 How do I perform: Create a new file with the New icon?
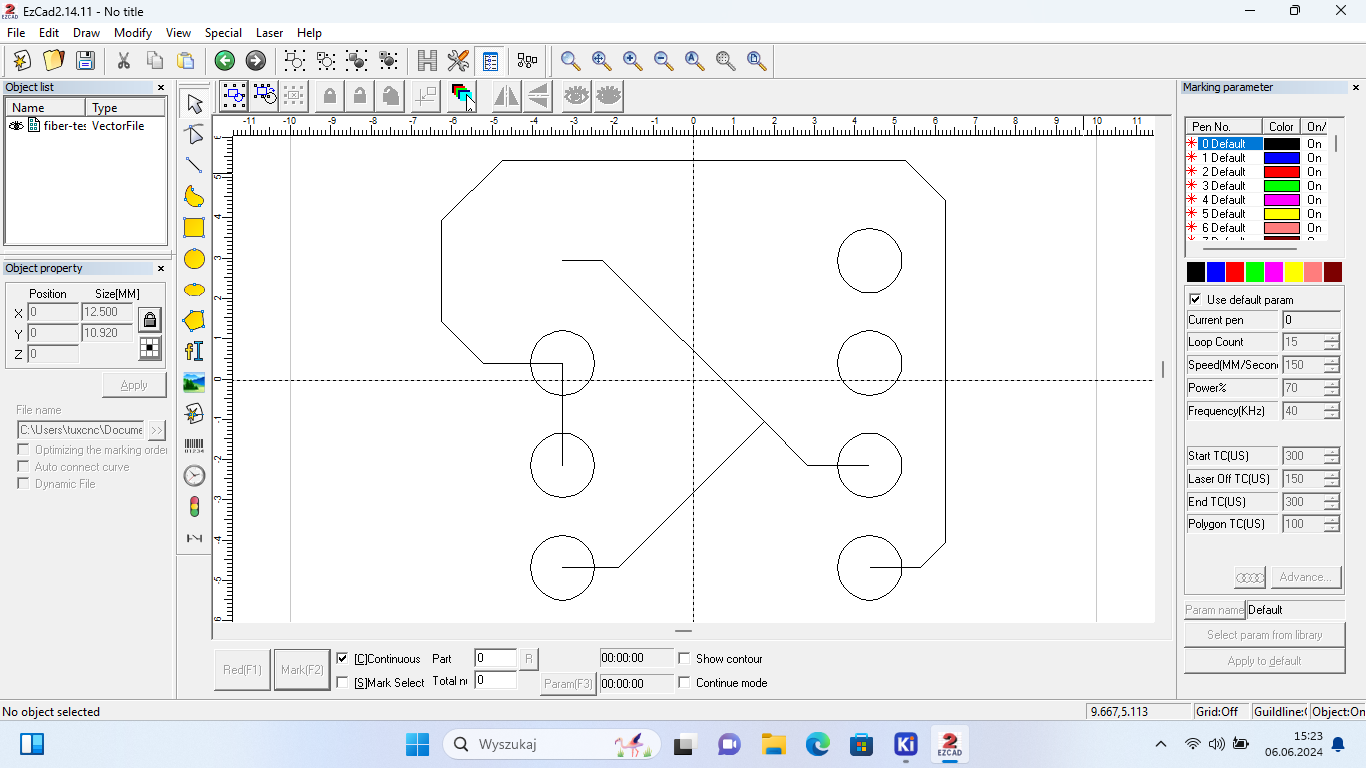[x=22, y=61]
